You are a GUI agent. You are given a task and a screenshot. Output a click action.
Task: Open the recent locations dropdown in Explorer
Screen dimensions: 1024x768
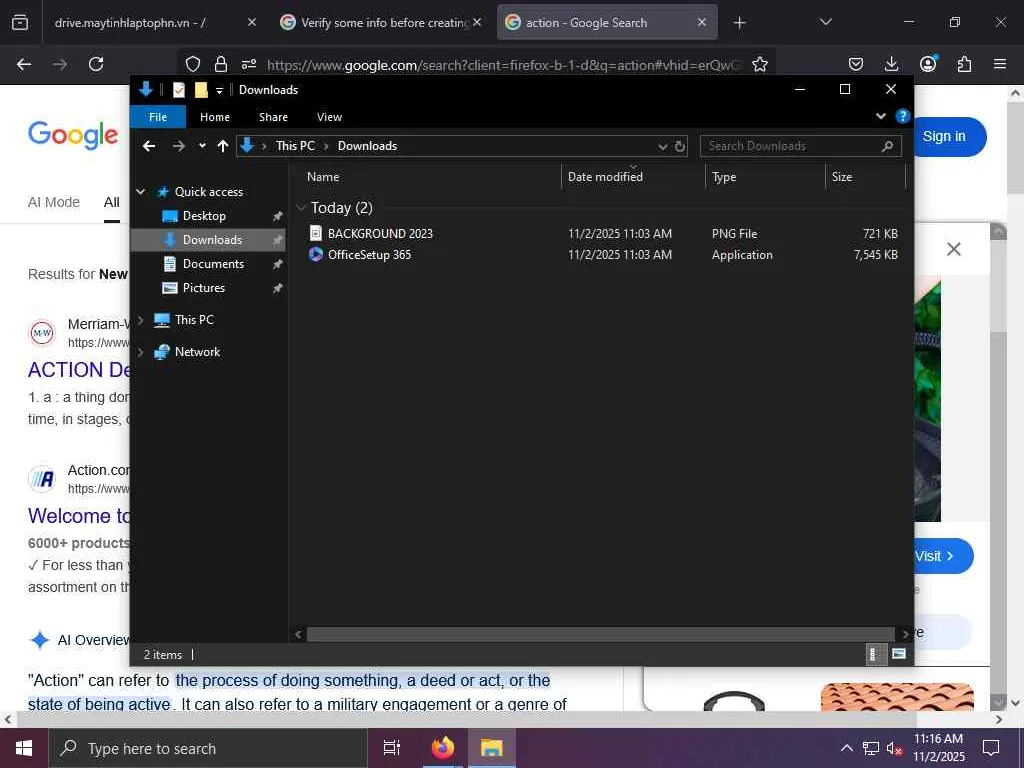click(202, 146)
